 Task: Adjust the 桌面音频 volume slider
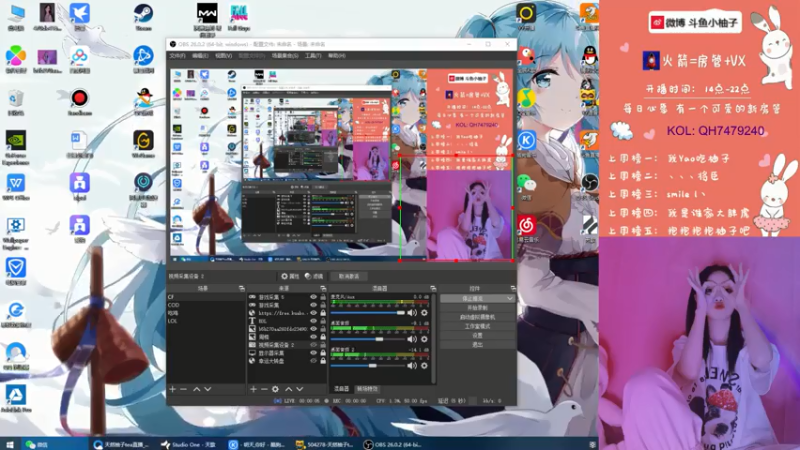point(367,339)
